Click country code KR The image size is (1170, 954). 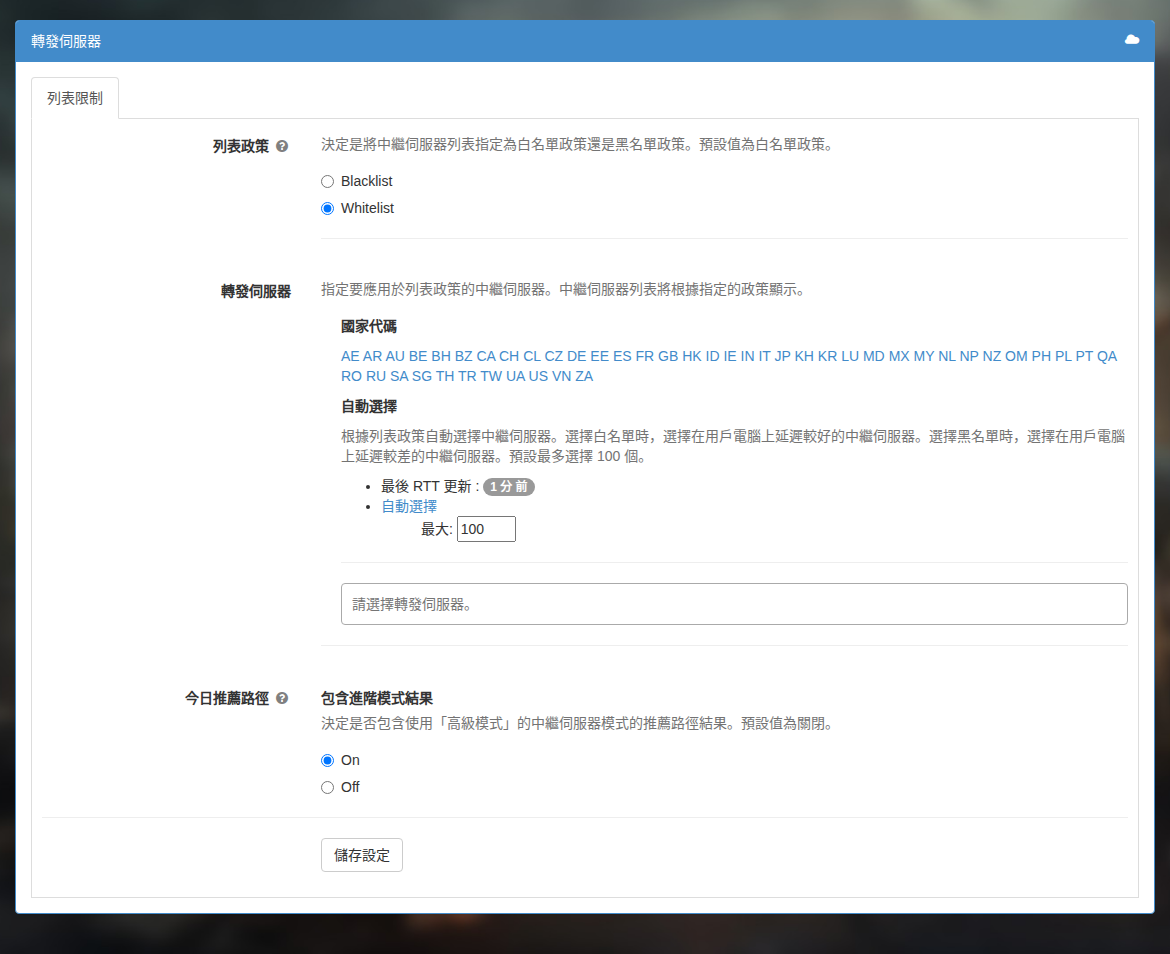pyautogui.click(x=828, y=356)
